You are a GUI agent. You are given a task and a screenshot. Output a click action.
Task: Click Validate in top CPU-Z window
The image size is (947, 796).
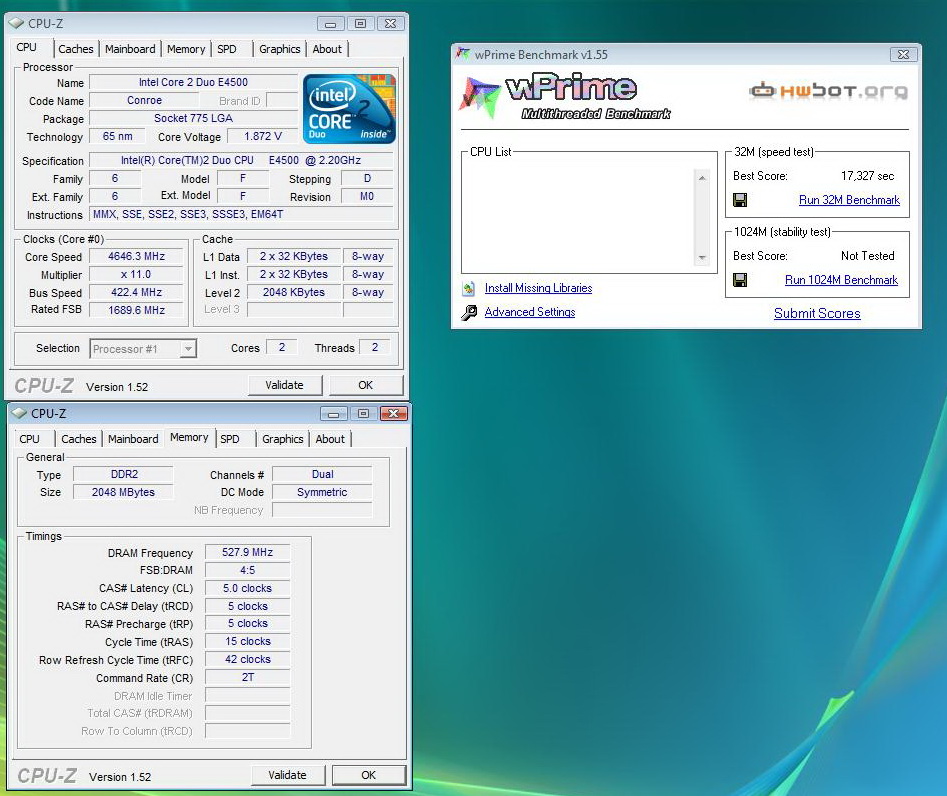284,385
